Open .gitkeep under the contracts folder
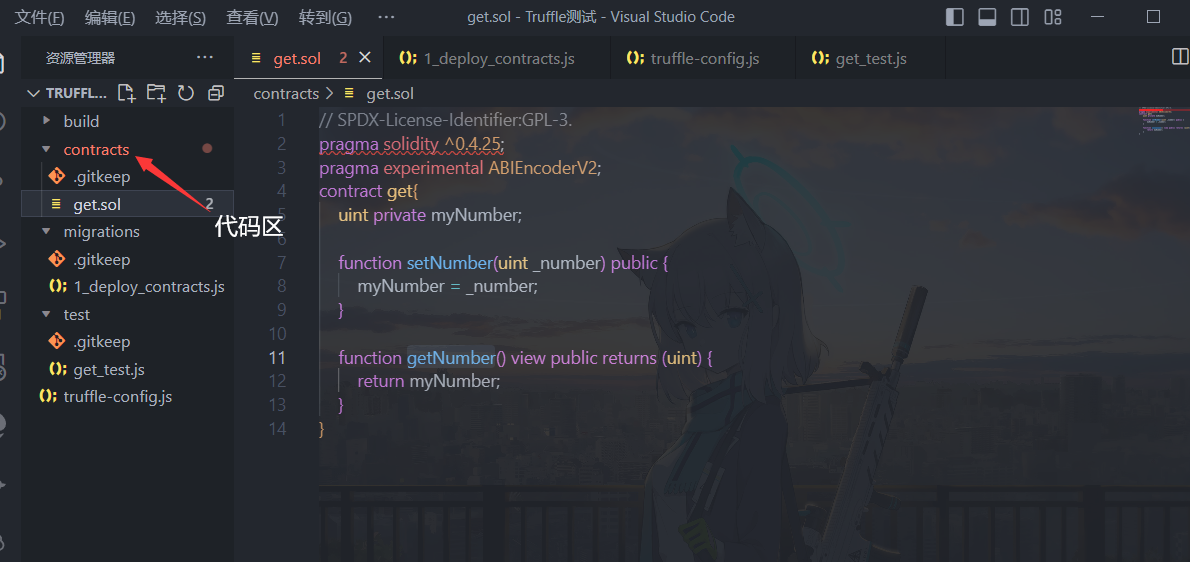 pyautogui.click(x=102, y=177)
